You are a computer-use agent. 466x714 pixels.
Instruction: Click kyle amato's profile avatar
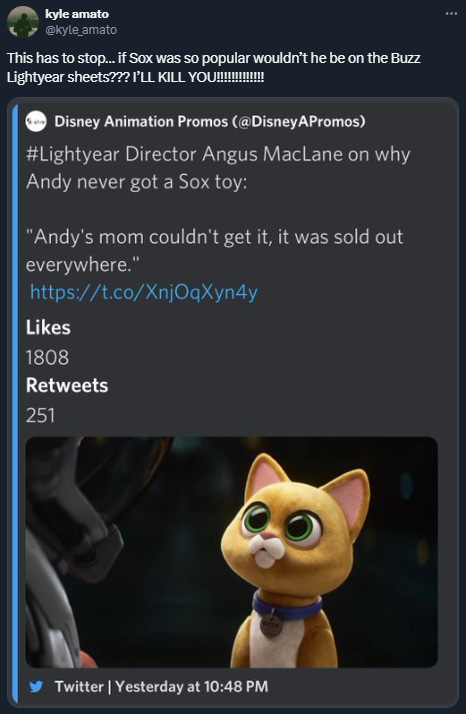23,21
